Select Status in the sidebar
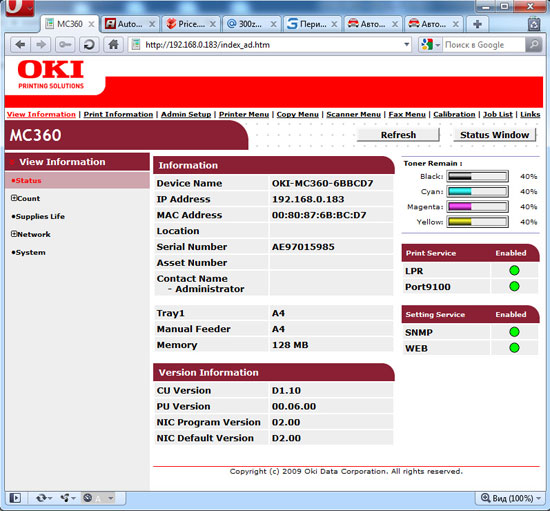The image size is (550, 511). point(77,180)
